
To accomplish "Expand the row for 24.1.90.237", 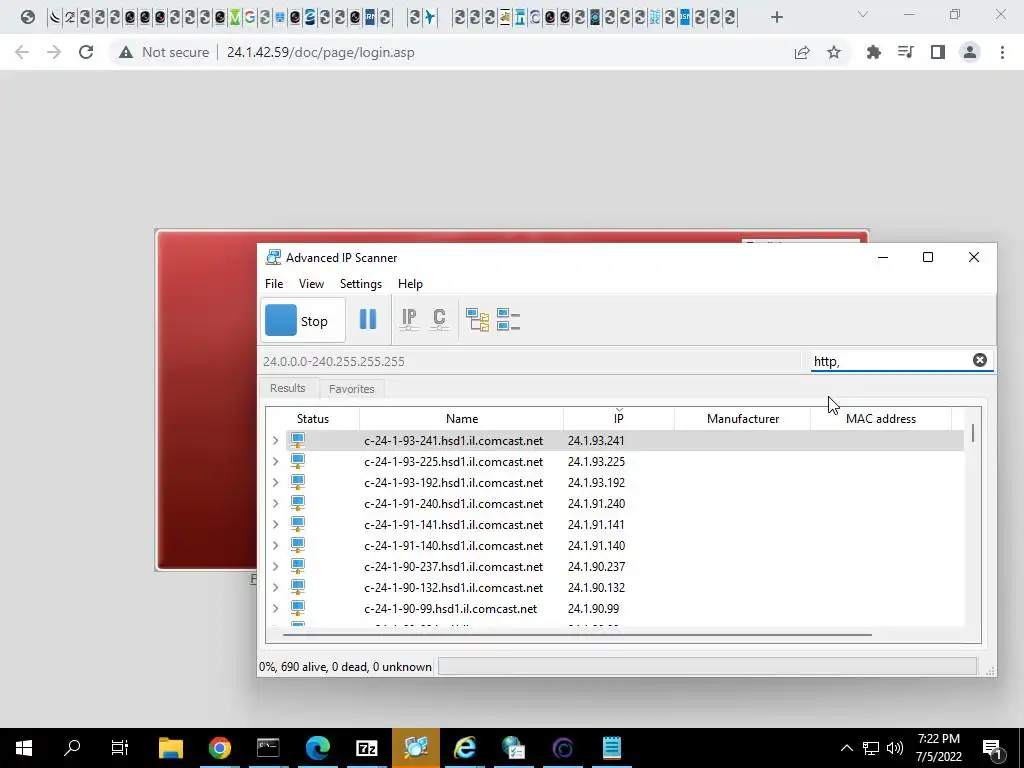I will pyautogui.click(x=276, y=566).
